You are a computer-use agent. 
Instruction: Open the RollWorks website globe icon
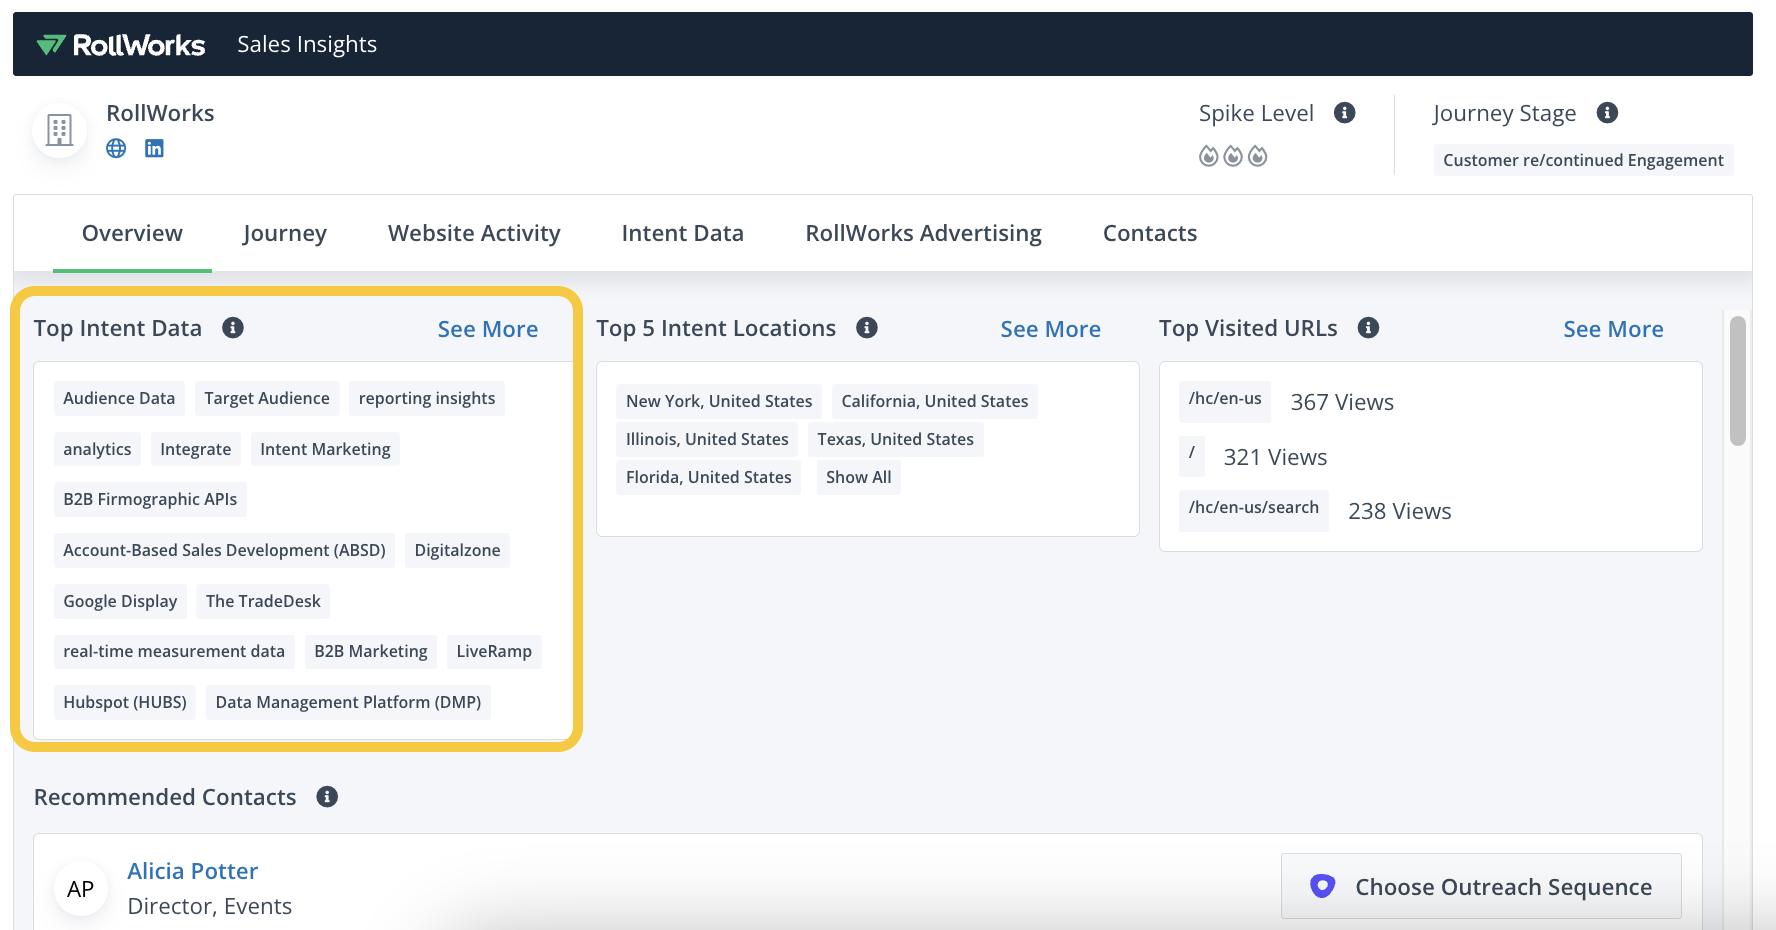(116, 148)
